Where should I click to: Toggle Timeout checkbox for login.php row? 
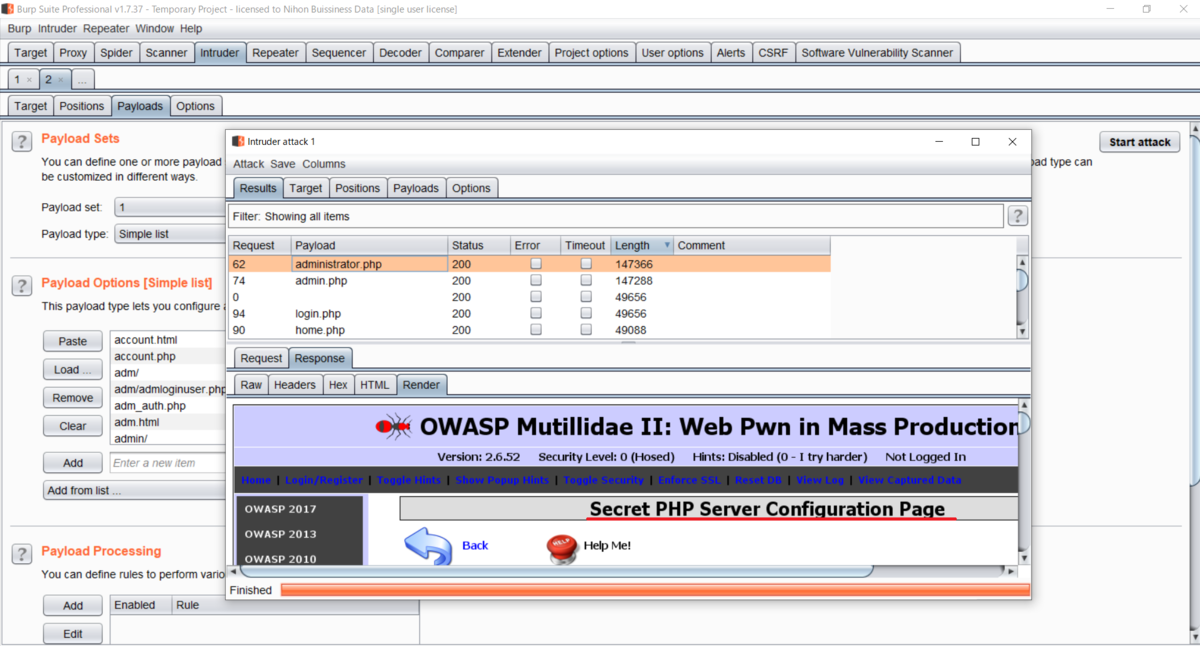point(586,314)
